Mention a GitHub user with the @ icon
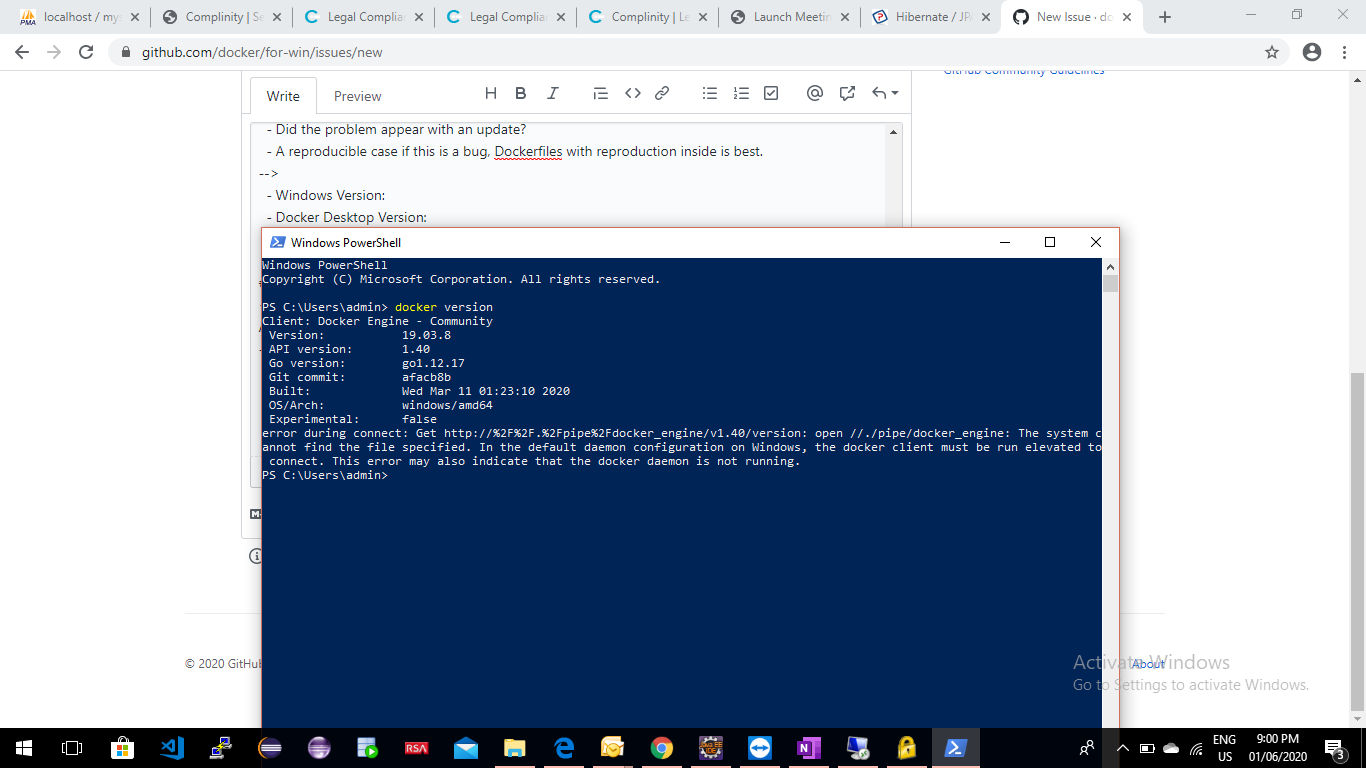 [815, 93]
